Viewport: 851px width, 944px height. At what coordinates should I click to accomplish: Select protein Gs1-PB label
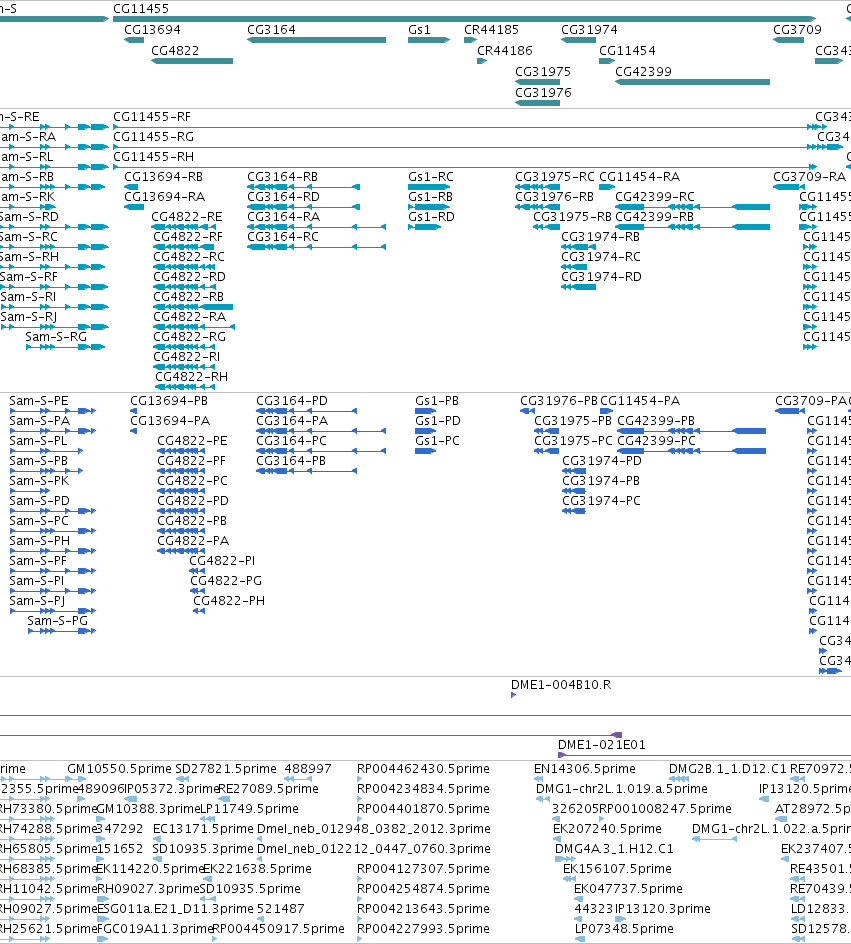coord(437,400)
